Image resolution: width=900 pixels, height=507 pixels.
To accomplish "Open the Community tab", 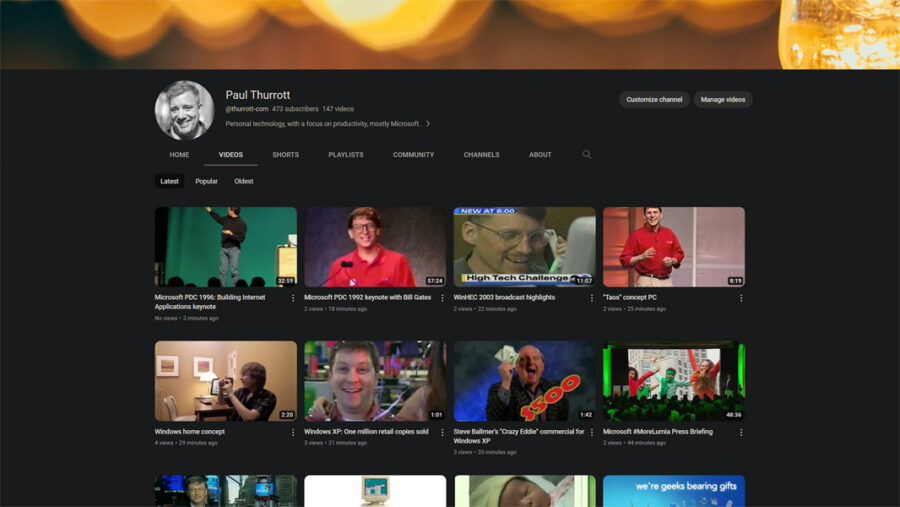I will [x=413, y=154].
